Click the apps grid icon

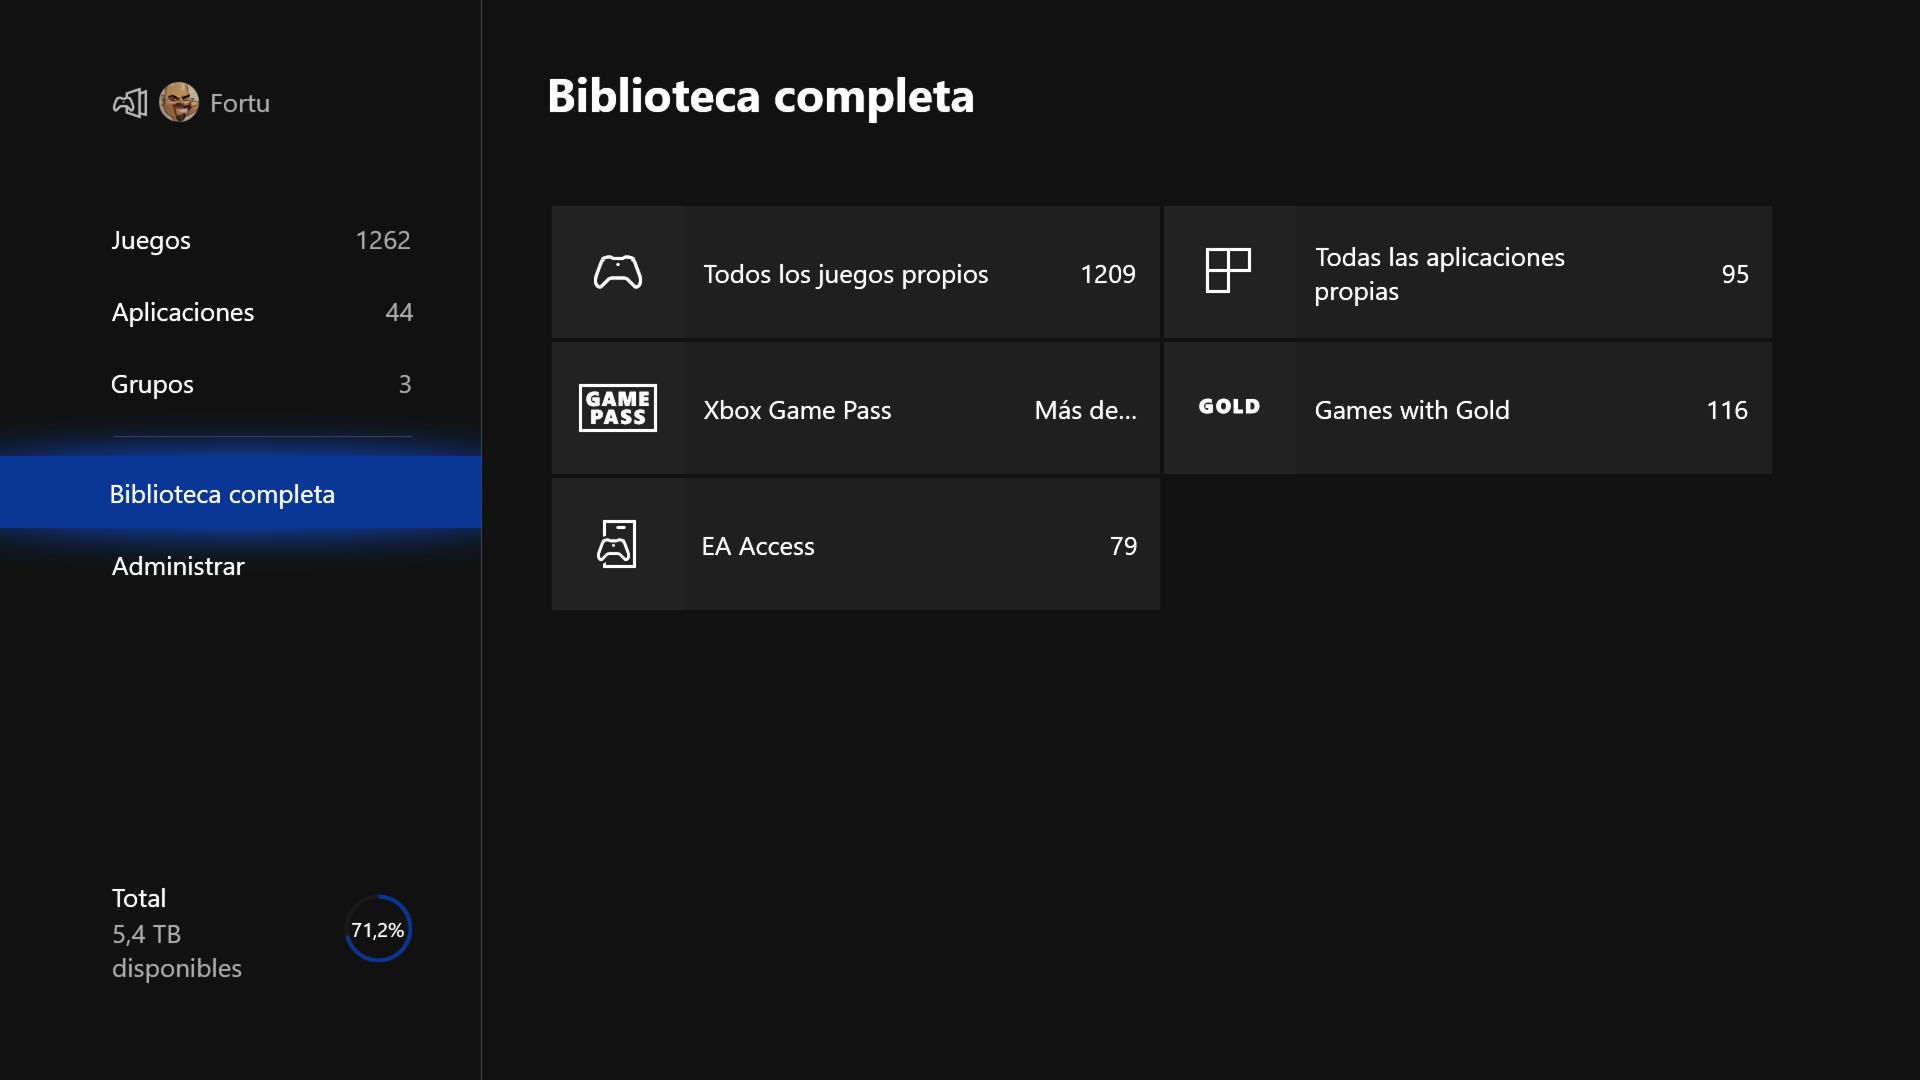pyautogui.click(x=1228, y=271)
